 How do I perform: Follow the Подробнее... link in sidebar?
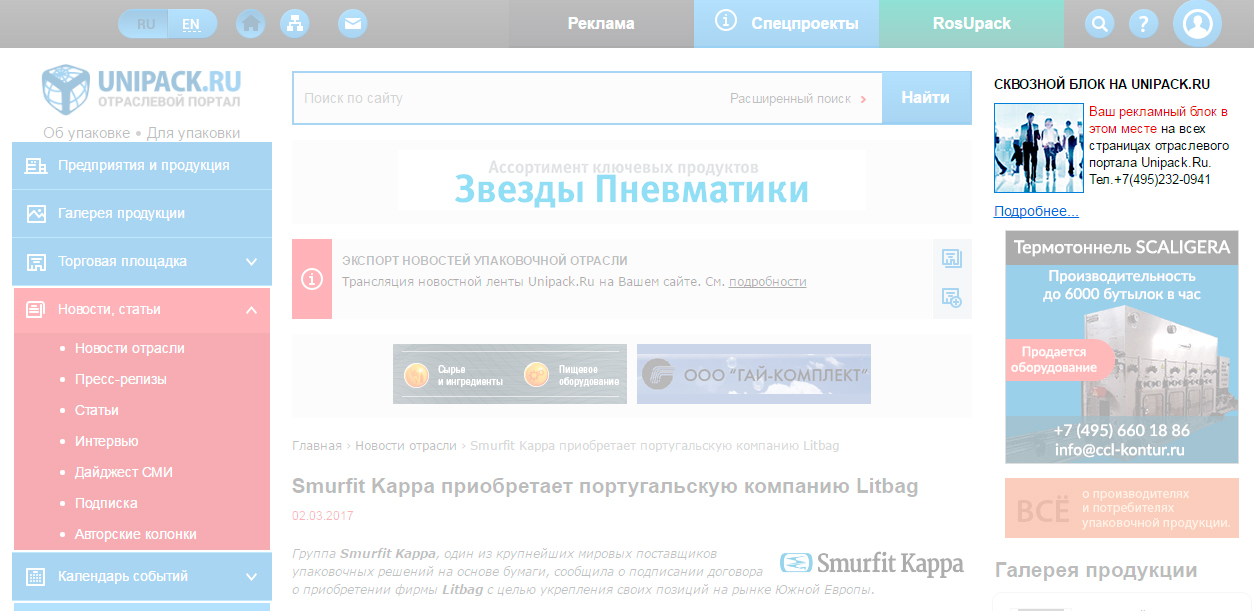pos(1036,212)
